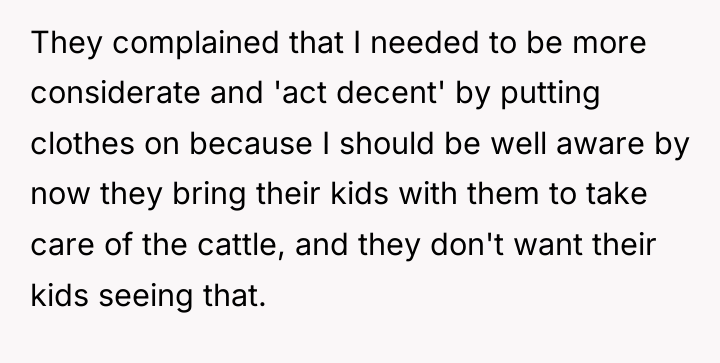Viewport: 720px width, 363px height.
Task: Click the word "take"
Action: (x=617, y=194)
